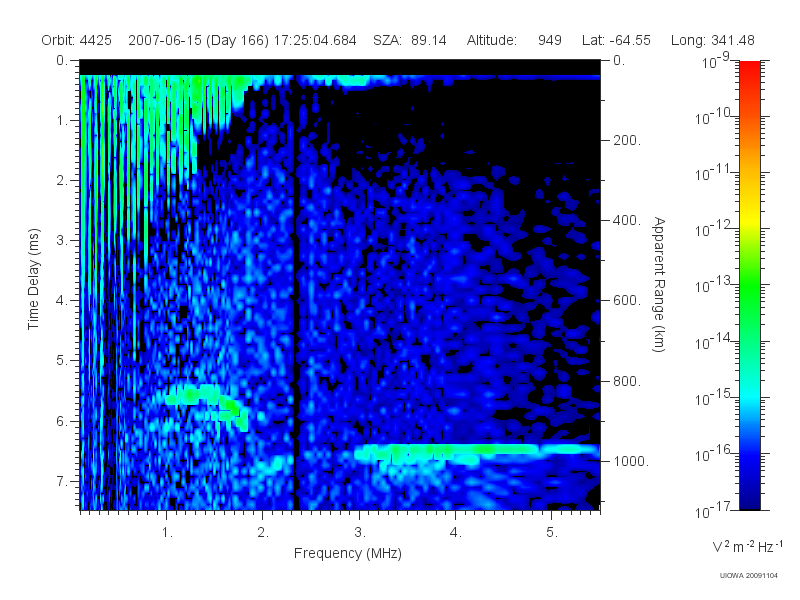Click the 3. tick label on frequency axis
800x600 pixels.
(x=360, y=533)
